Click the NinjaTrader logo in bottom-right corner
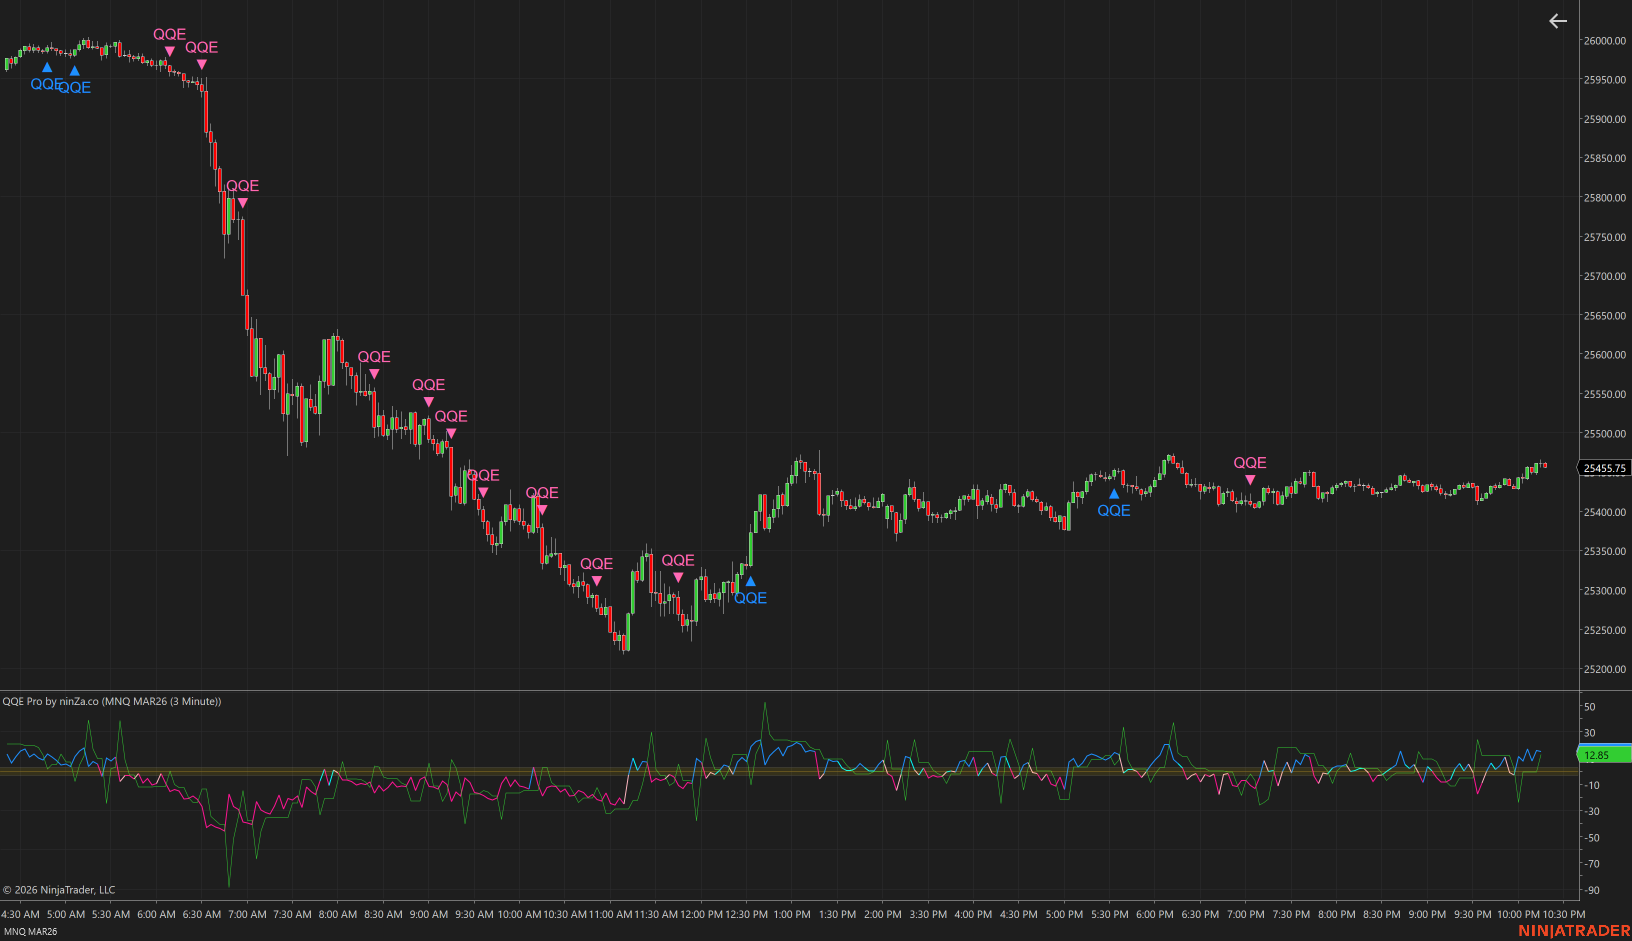1632x941 pixels. [x=1573, y=931]
